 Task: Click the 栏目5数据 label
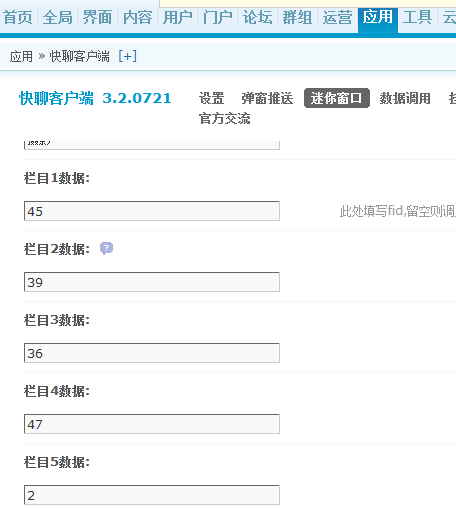click(x=57, y=462)
